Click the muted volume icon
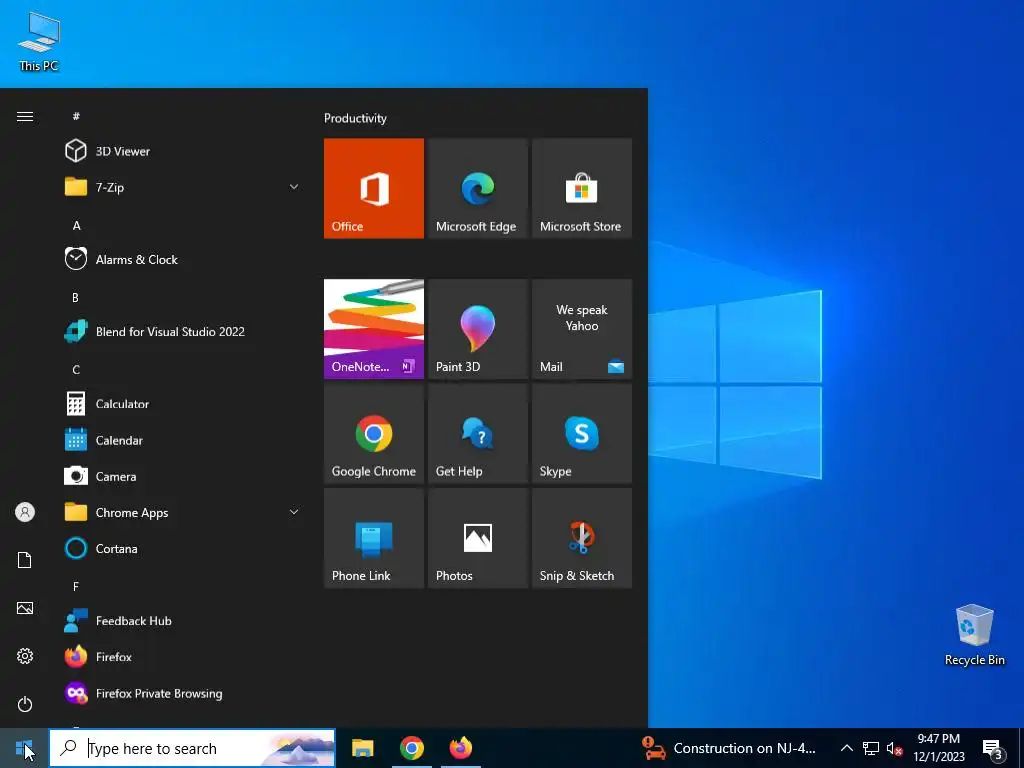Image resolution: width=1024 pixels, height=768 pixels. click(x=894, y=748)
